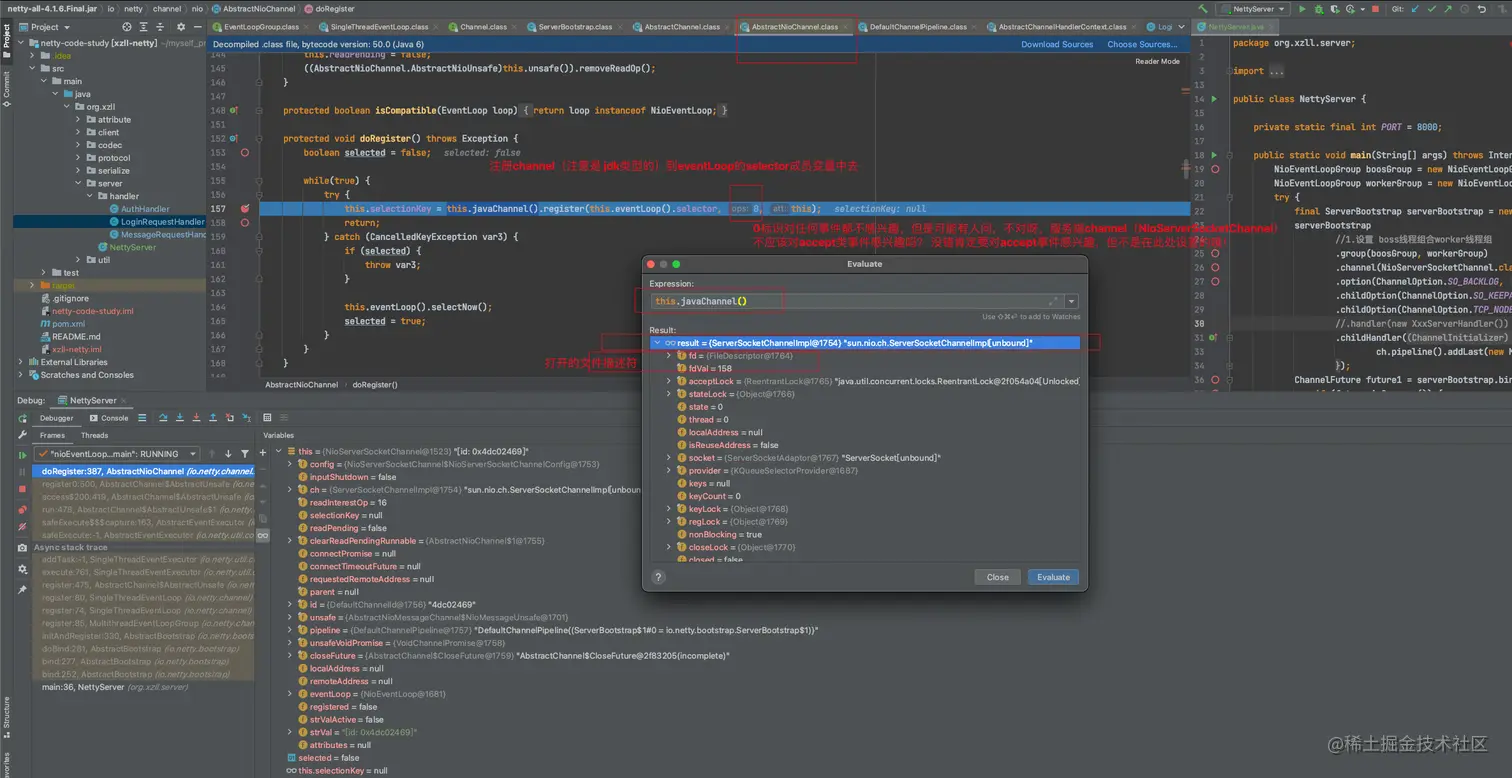This screenshot has width=1512, height=778.
Task: Open the Project view selector dropdown
Action: (x=45, y=27)
